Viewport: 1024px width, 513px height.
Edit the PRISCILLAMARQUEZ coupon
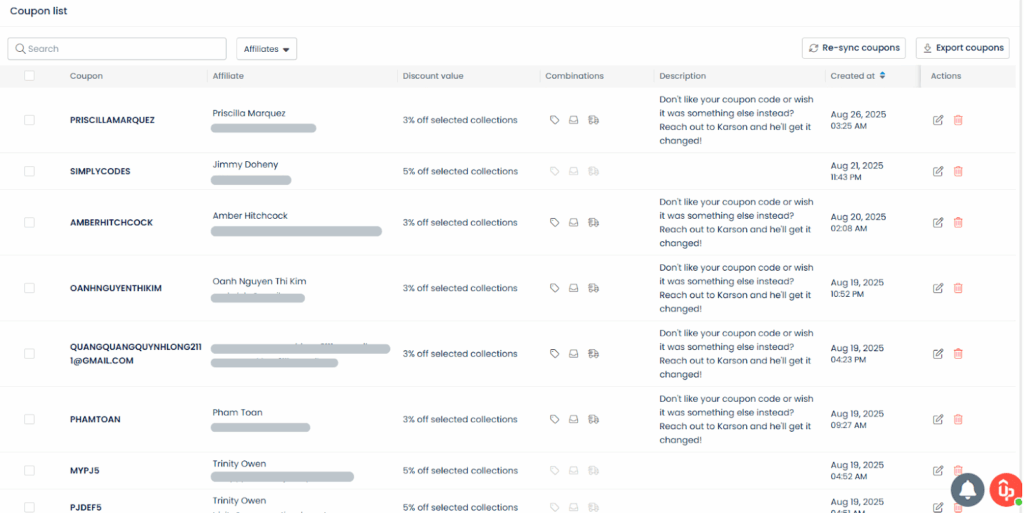tap(938, 120)
